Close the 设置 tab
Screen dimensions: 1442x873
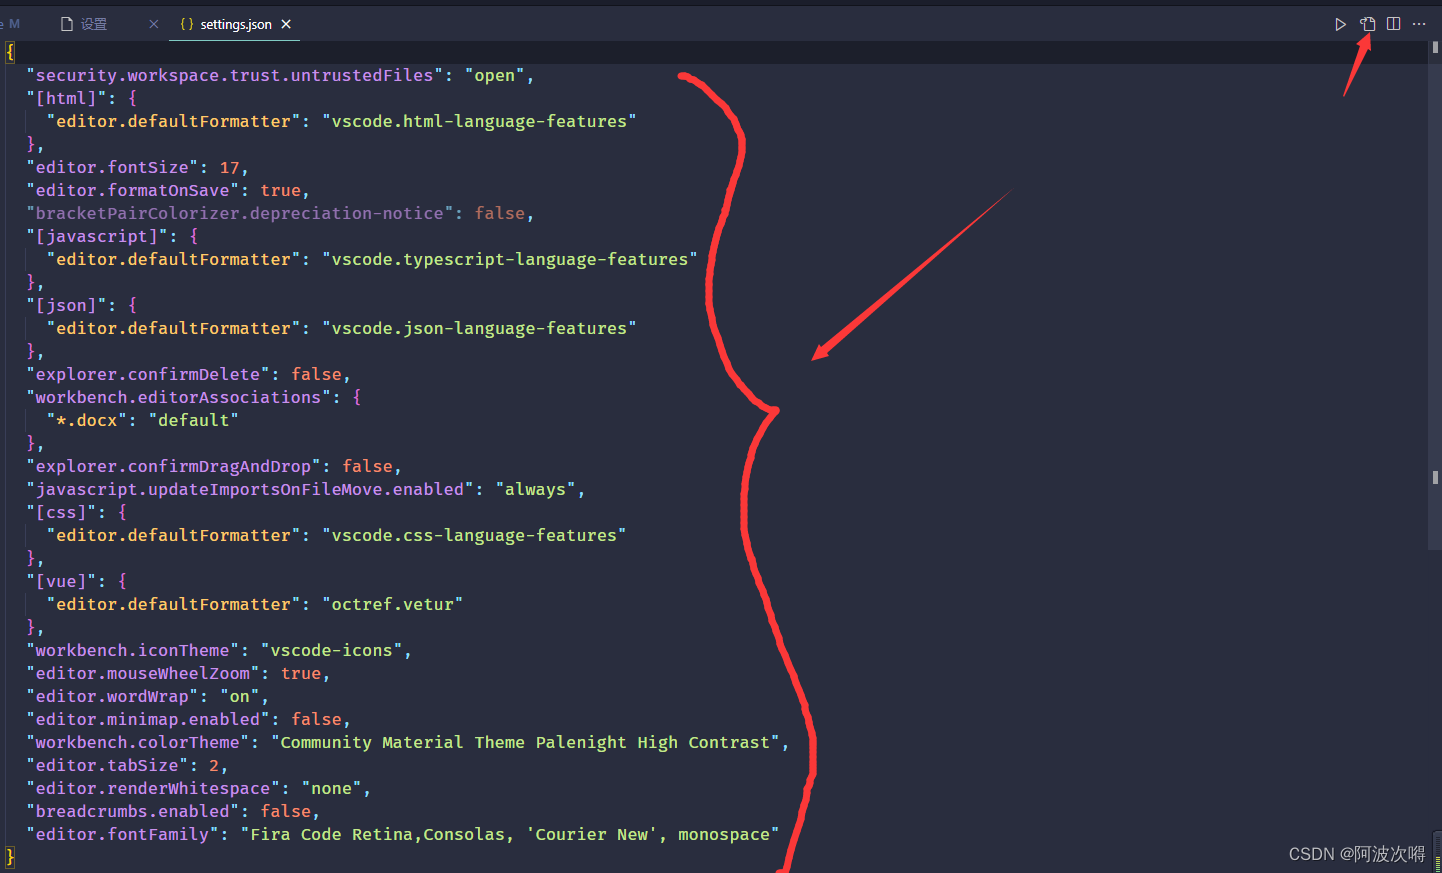(154, 24)
